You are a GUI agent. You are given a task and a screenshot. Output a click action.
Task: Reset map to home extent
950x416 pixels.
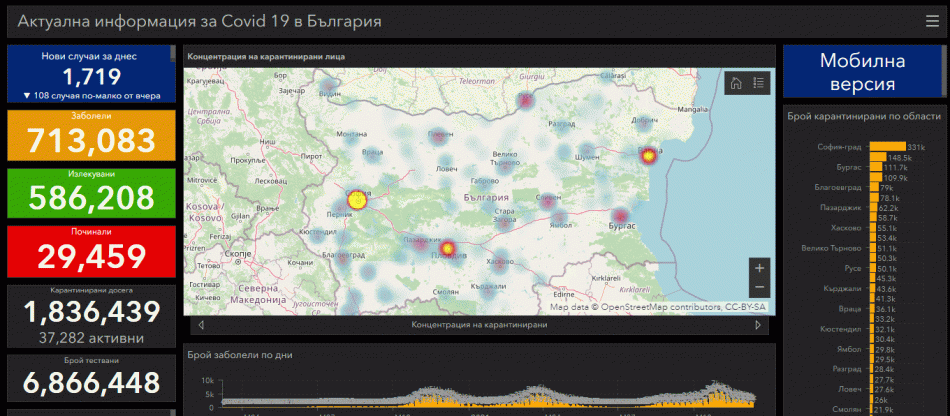(736, 83)
